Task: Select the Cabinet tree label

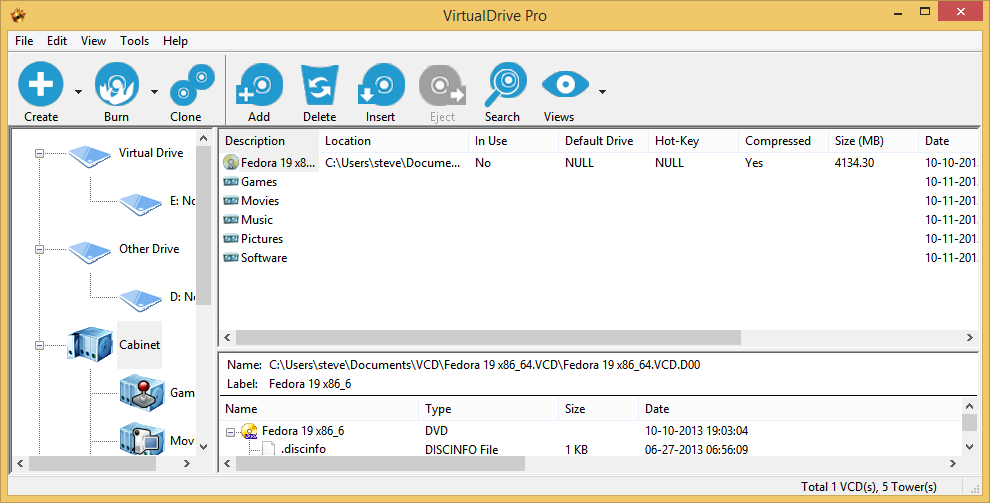Action: [x=140, y=345]
